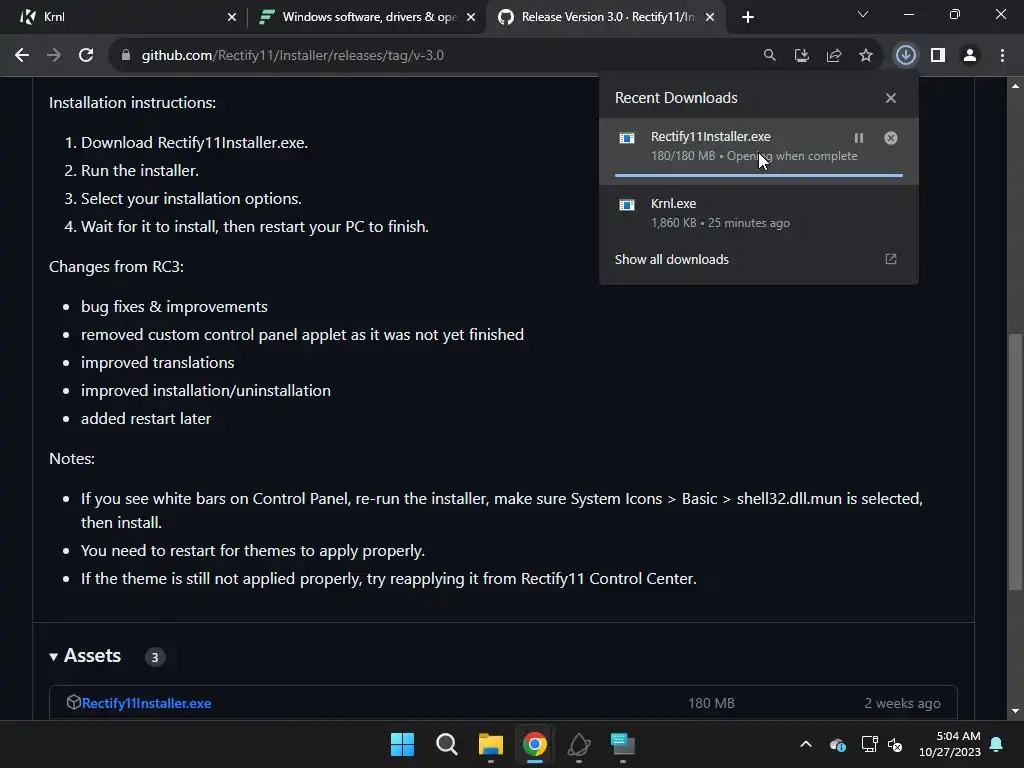Close the Windows software tab

[471, 17]
